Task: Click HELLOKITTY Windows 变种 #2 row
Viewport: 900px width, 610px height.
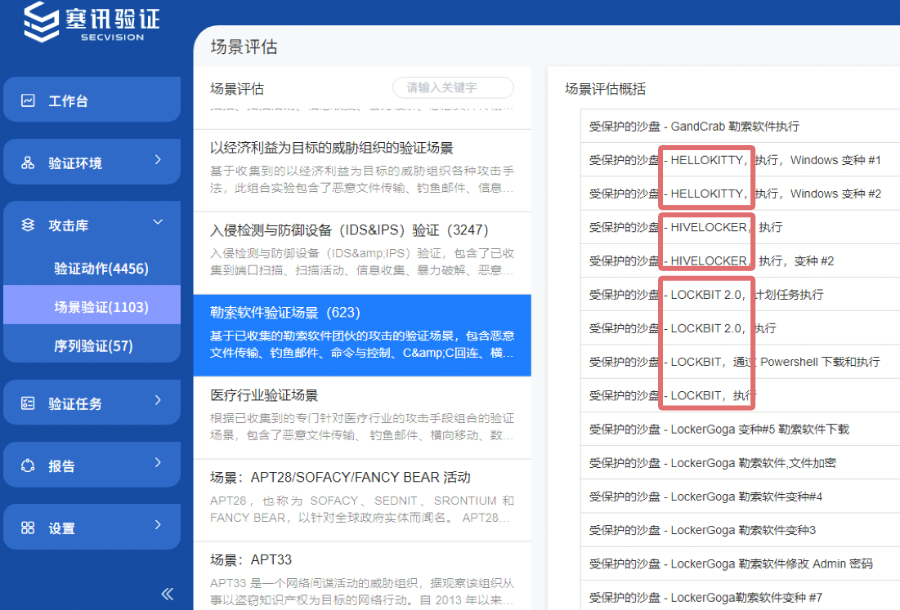Action: 740,193
